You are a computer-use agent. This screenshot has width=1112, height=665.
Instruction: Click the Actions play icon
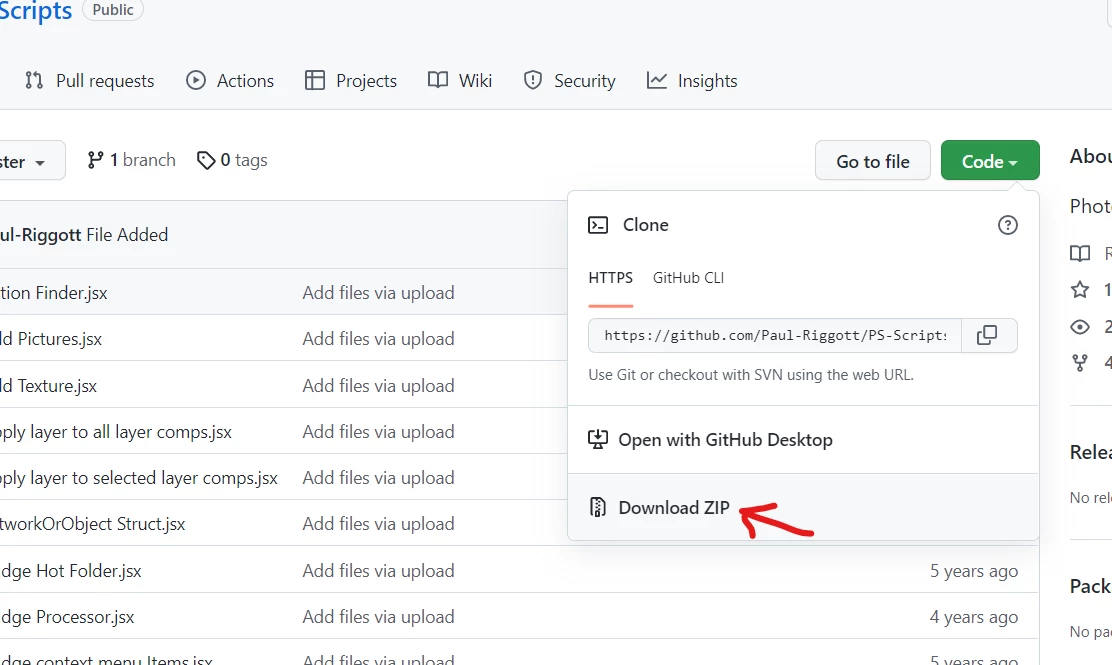tap(196, 80)
